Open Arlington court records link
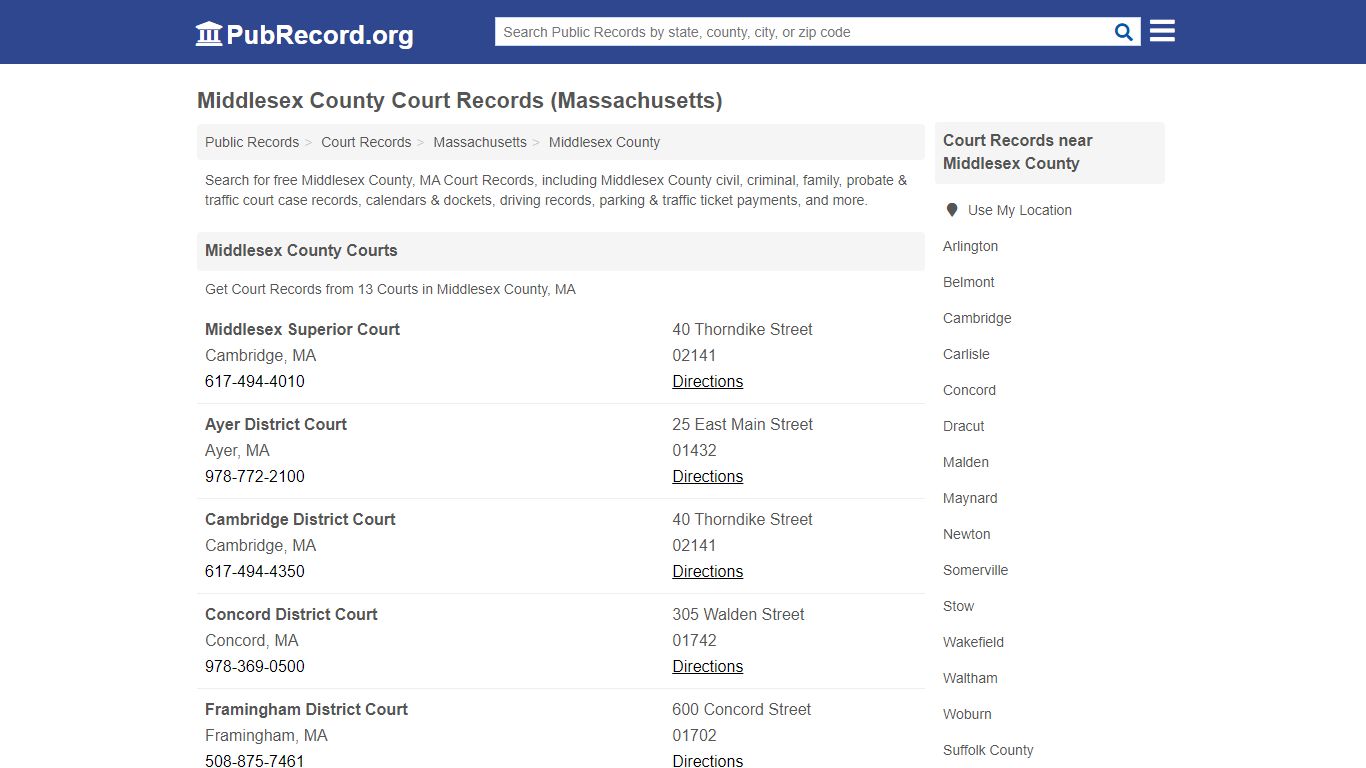Screen dimensions: 1366x768 coord(970,246)
